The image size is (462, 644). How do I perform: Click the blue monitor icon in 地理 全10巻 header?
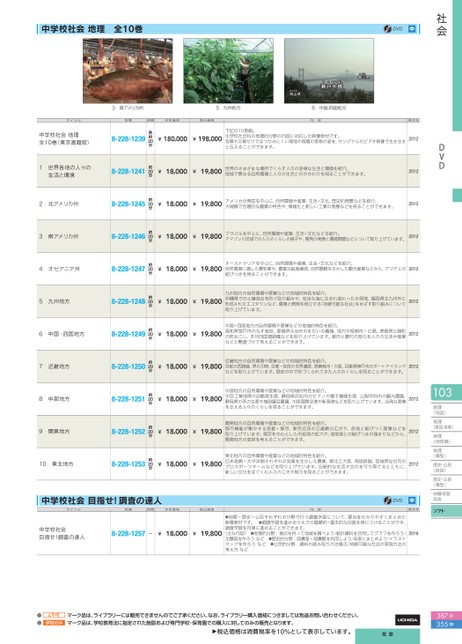tap(412, 29)
